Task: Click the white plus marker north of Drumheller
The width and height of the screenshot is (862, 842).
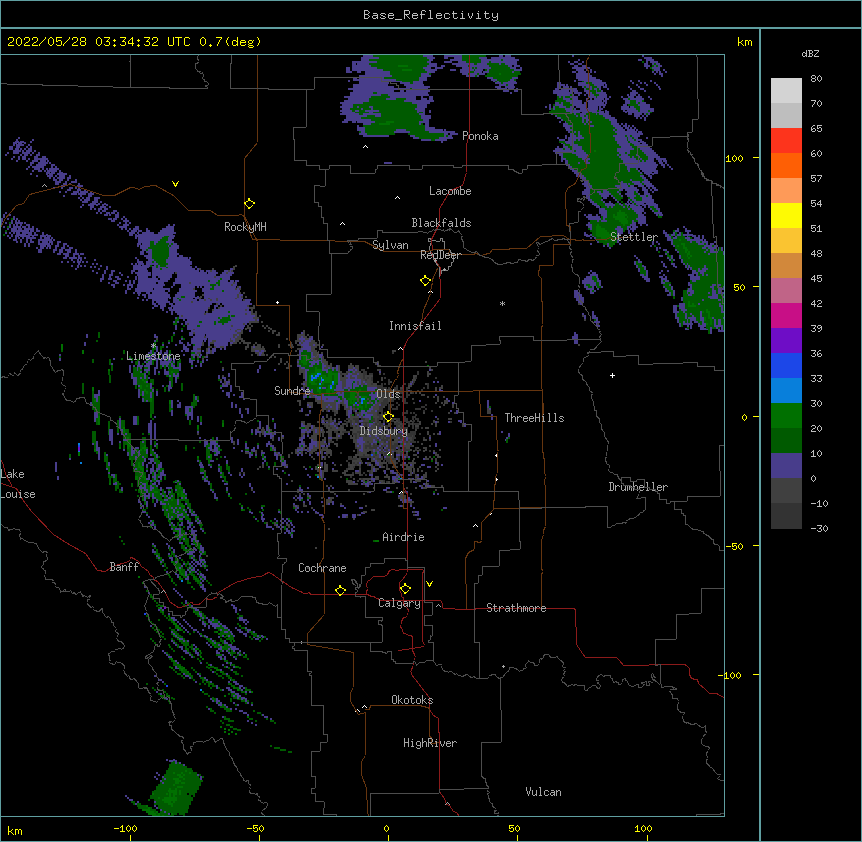Action: (x=612, y=376)
